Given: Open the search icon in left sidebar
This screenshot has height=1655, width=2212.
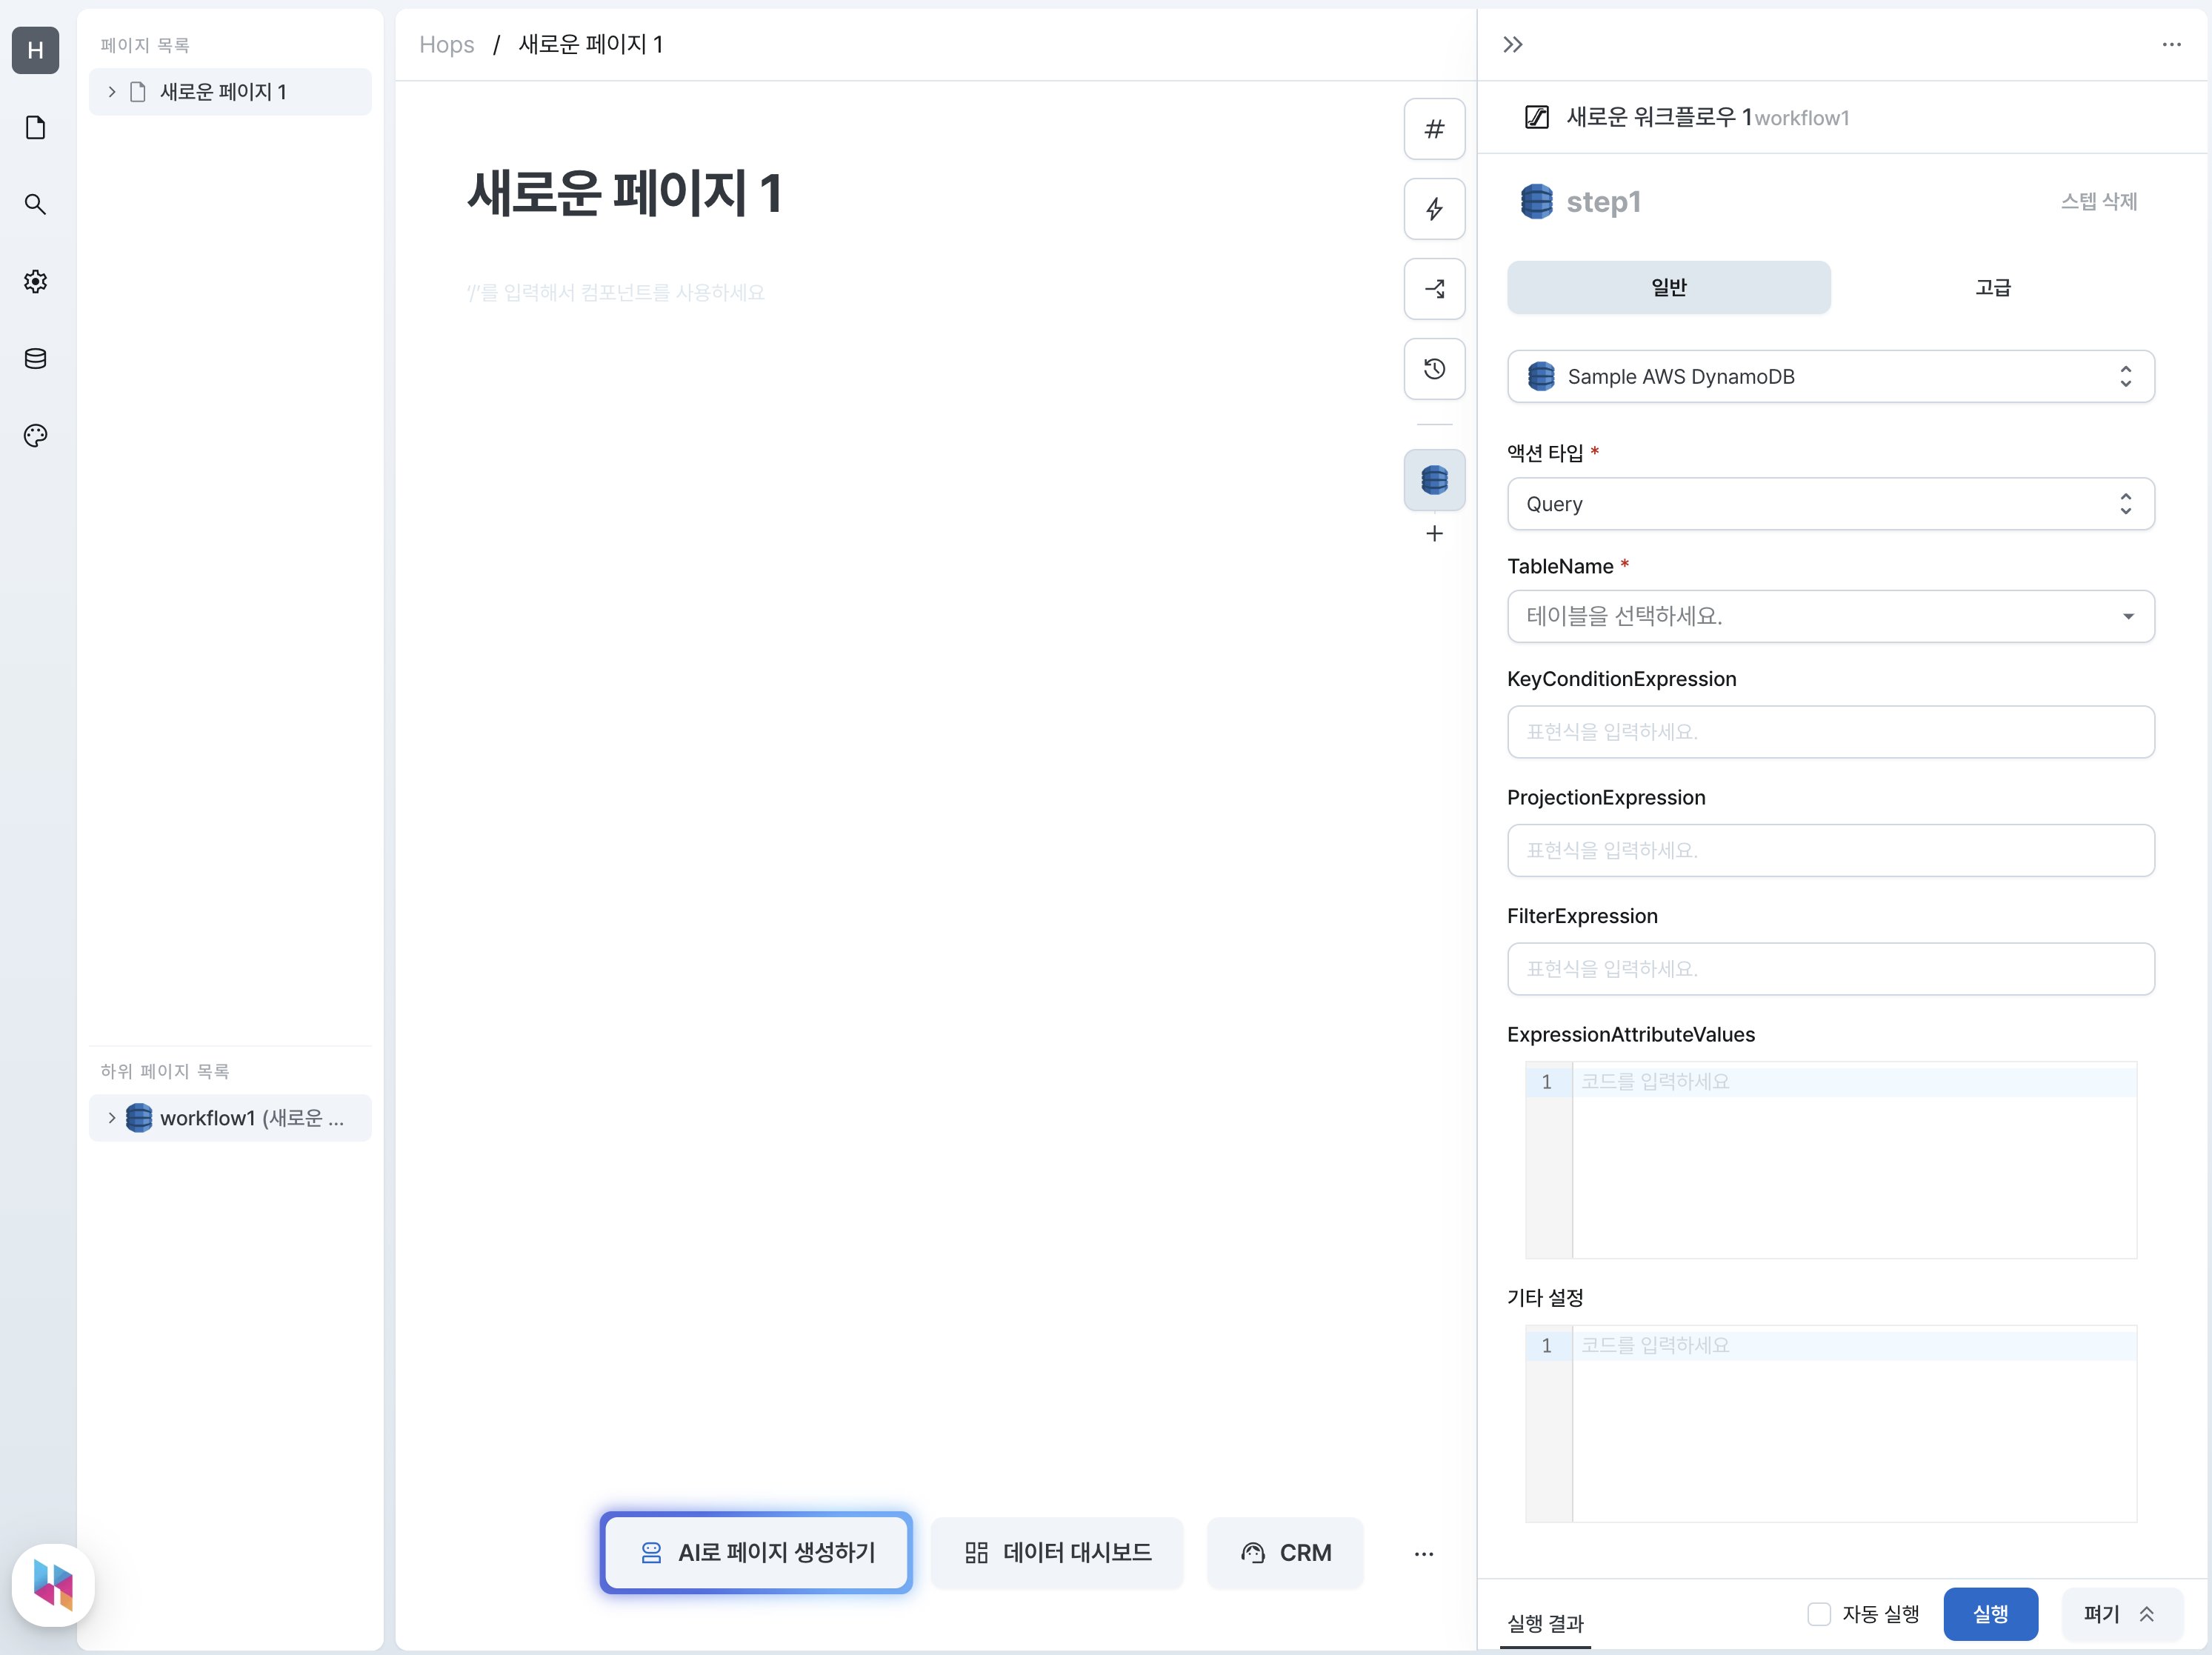Looking at the screenshot, I should pyautogui.click(x=35, y=204).
